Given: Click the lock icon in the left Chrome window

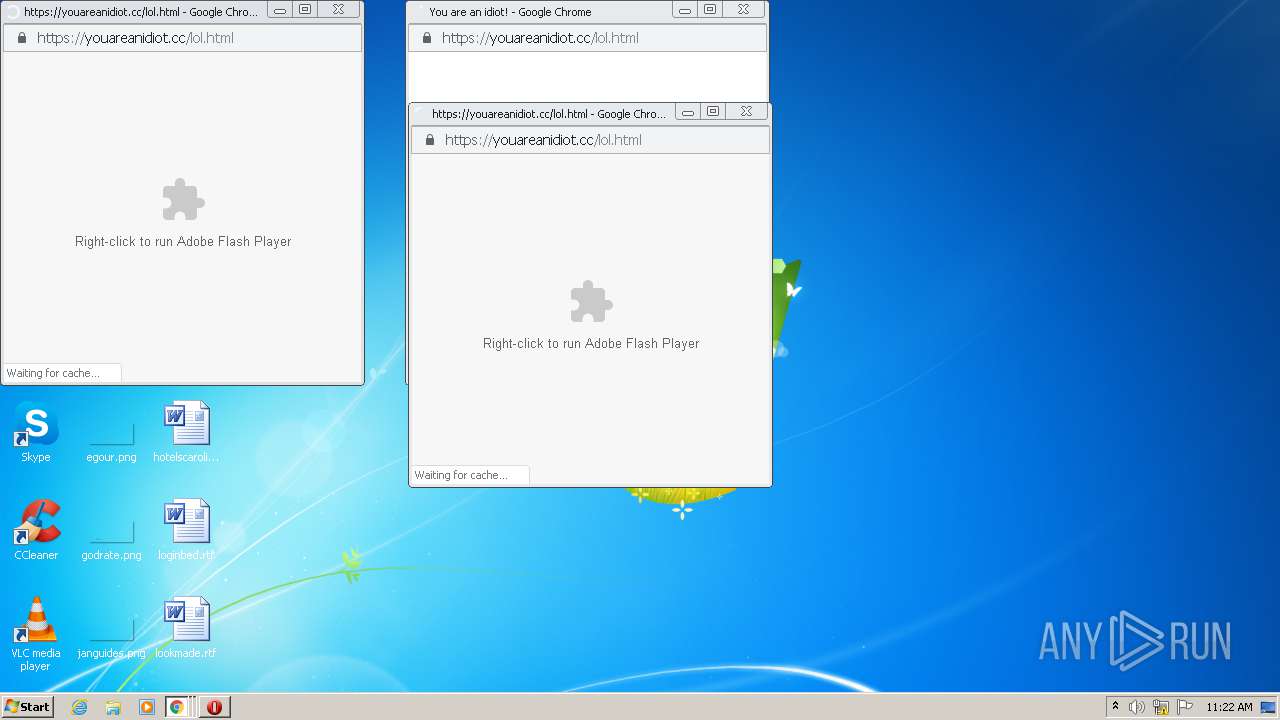Looking at the screenshot, I should [x=21, y=38].
